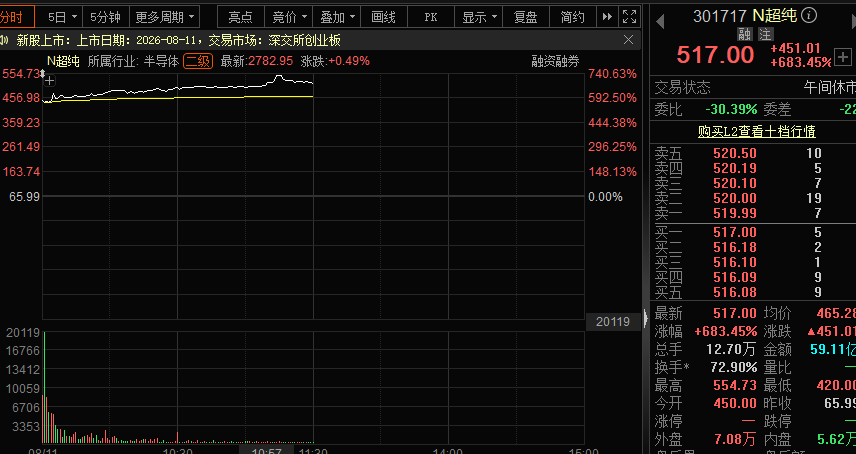
Task: Select 卖一 price 519.99
Action: coord(735,213)
